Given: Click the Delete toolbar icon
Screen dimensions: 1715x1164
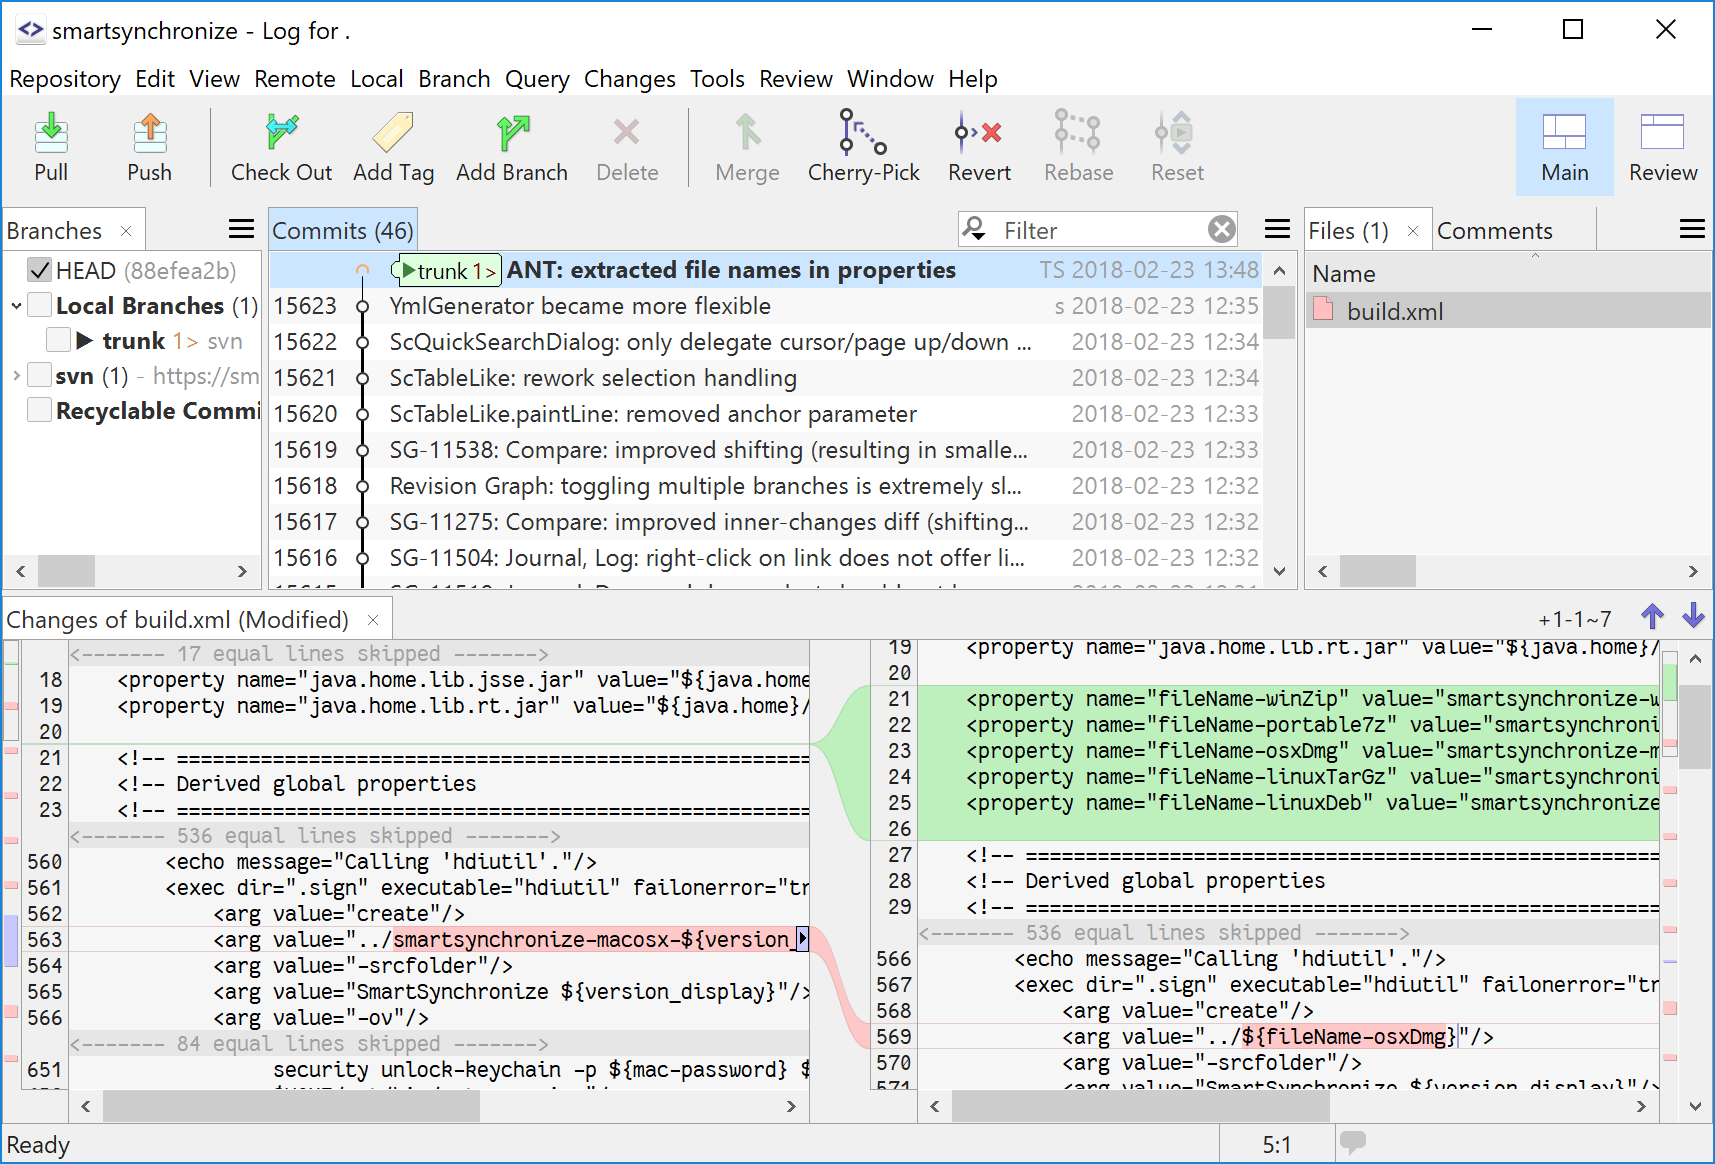Looking at the screenshot, I should click(x=627, y=132).
